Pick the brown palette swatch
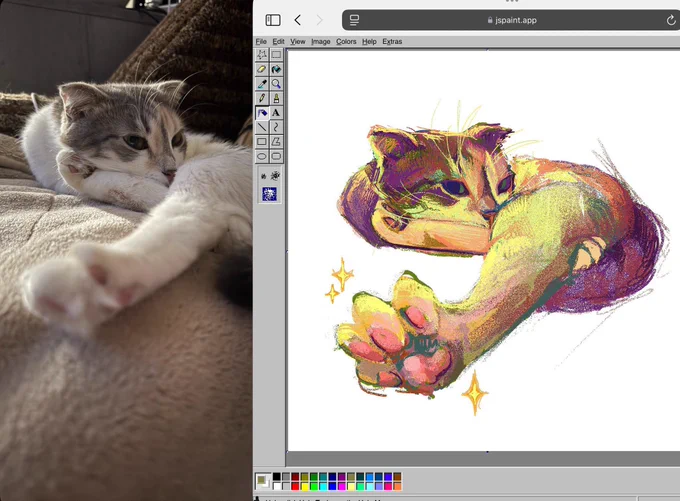Screen dimensions: 680x501 click(397, 477)
